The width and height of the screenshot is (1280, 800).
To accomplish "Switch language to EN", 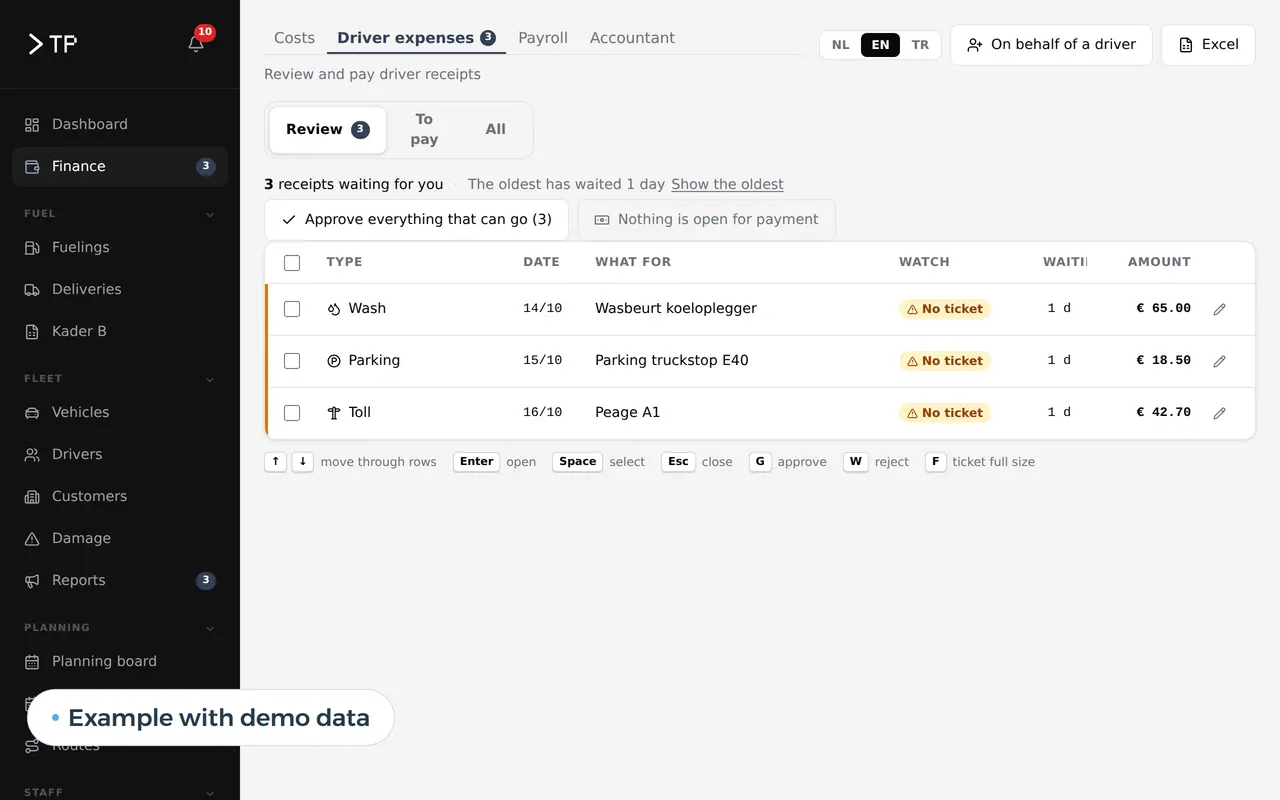I will pos(880,45).
